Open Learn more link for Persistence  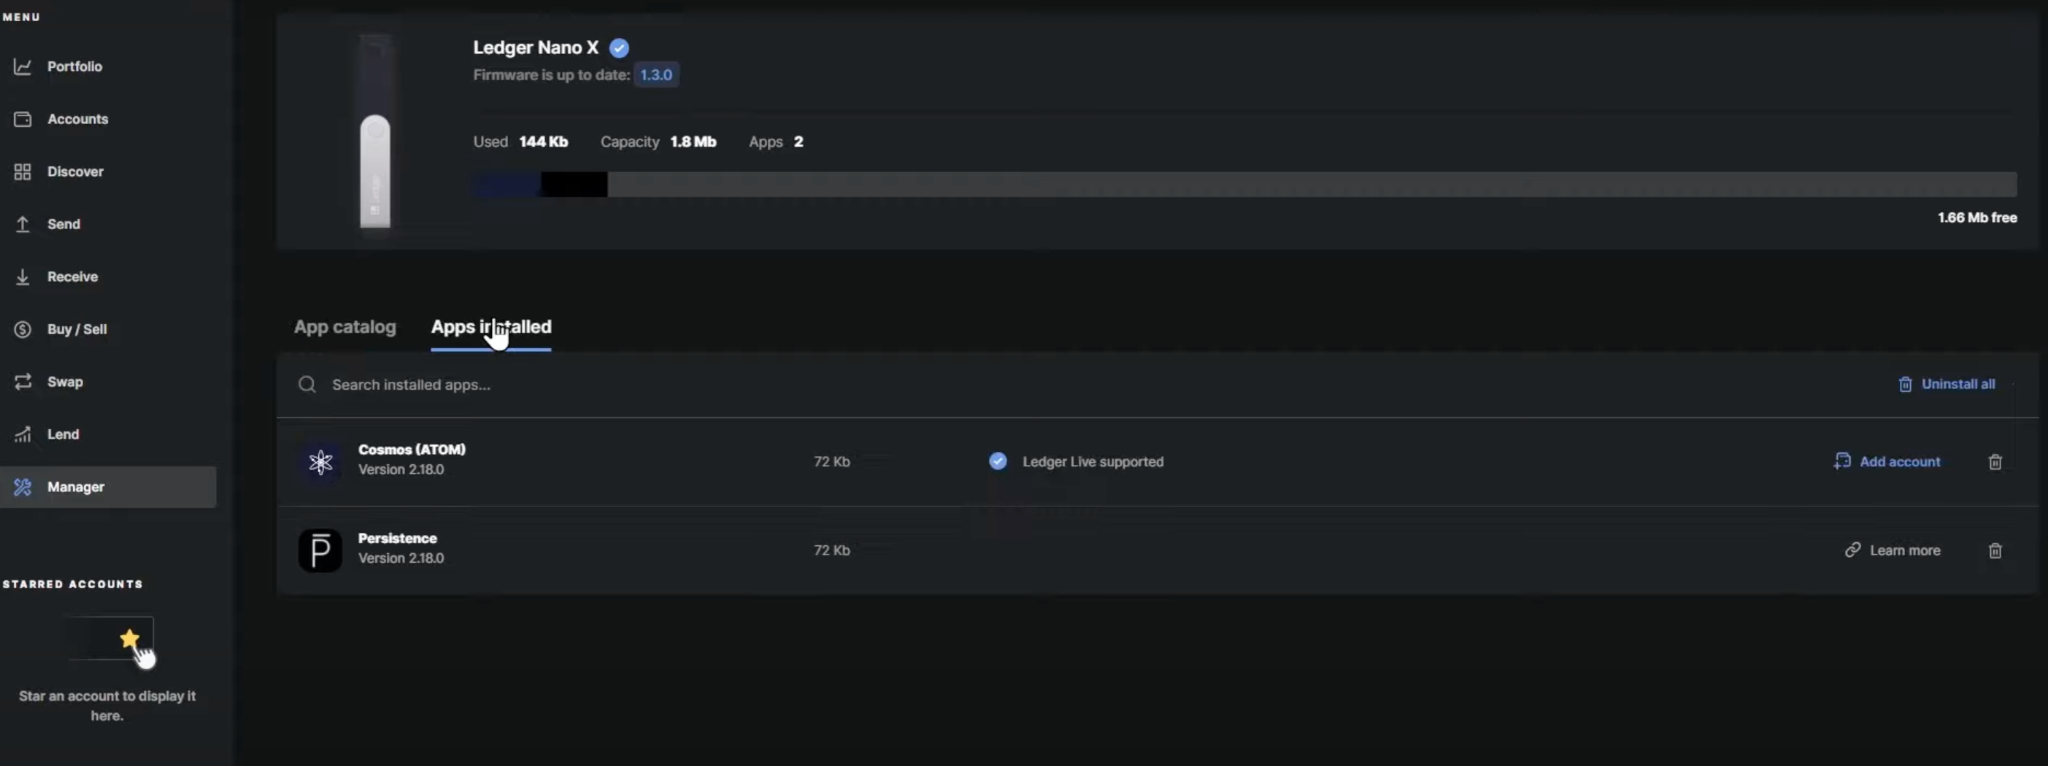(x=1893, y=550)
